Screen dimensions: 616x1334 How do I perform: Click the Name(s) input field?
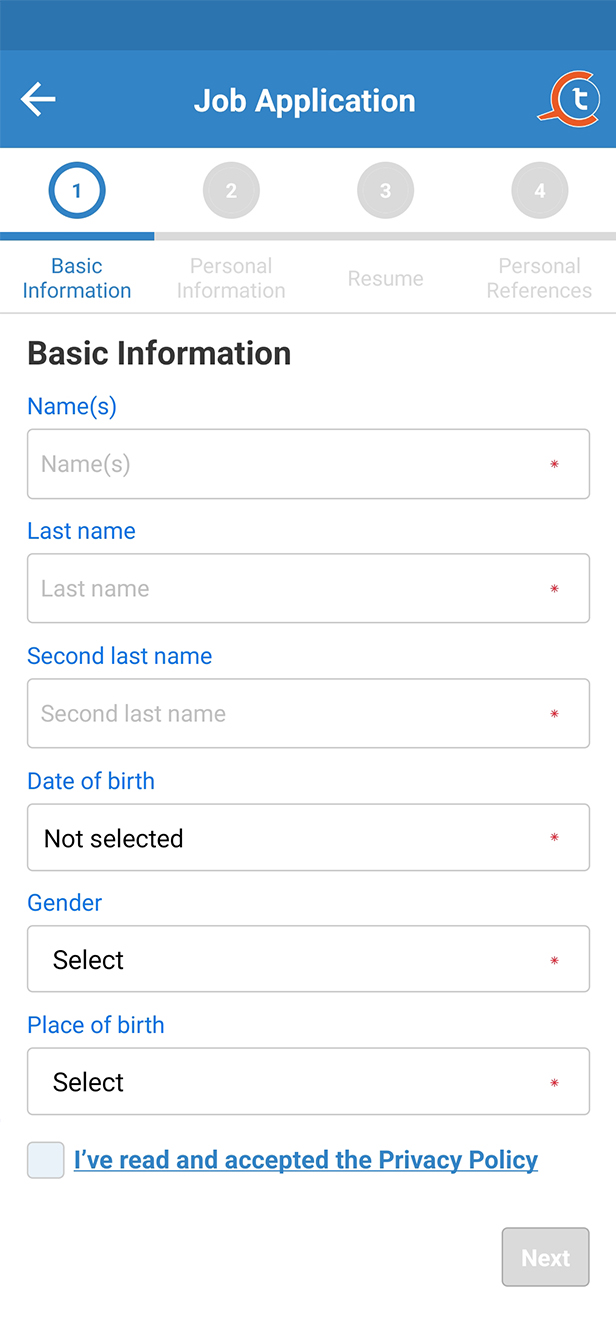click(308, 463)
